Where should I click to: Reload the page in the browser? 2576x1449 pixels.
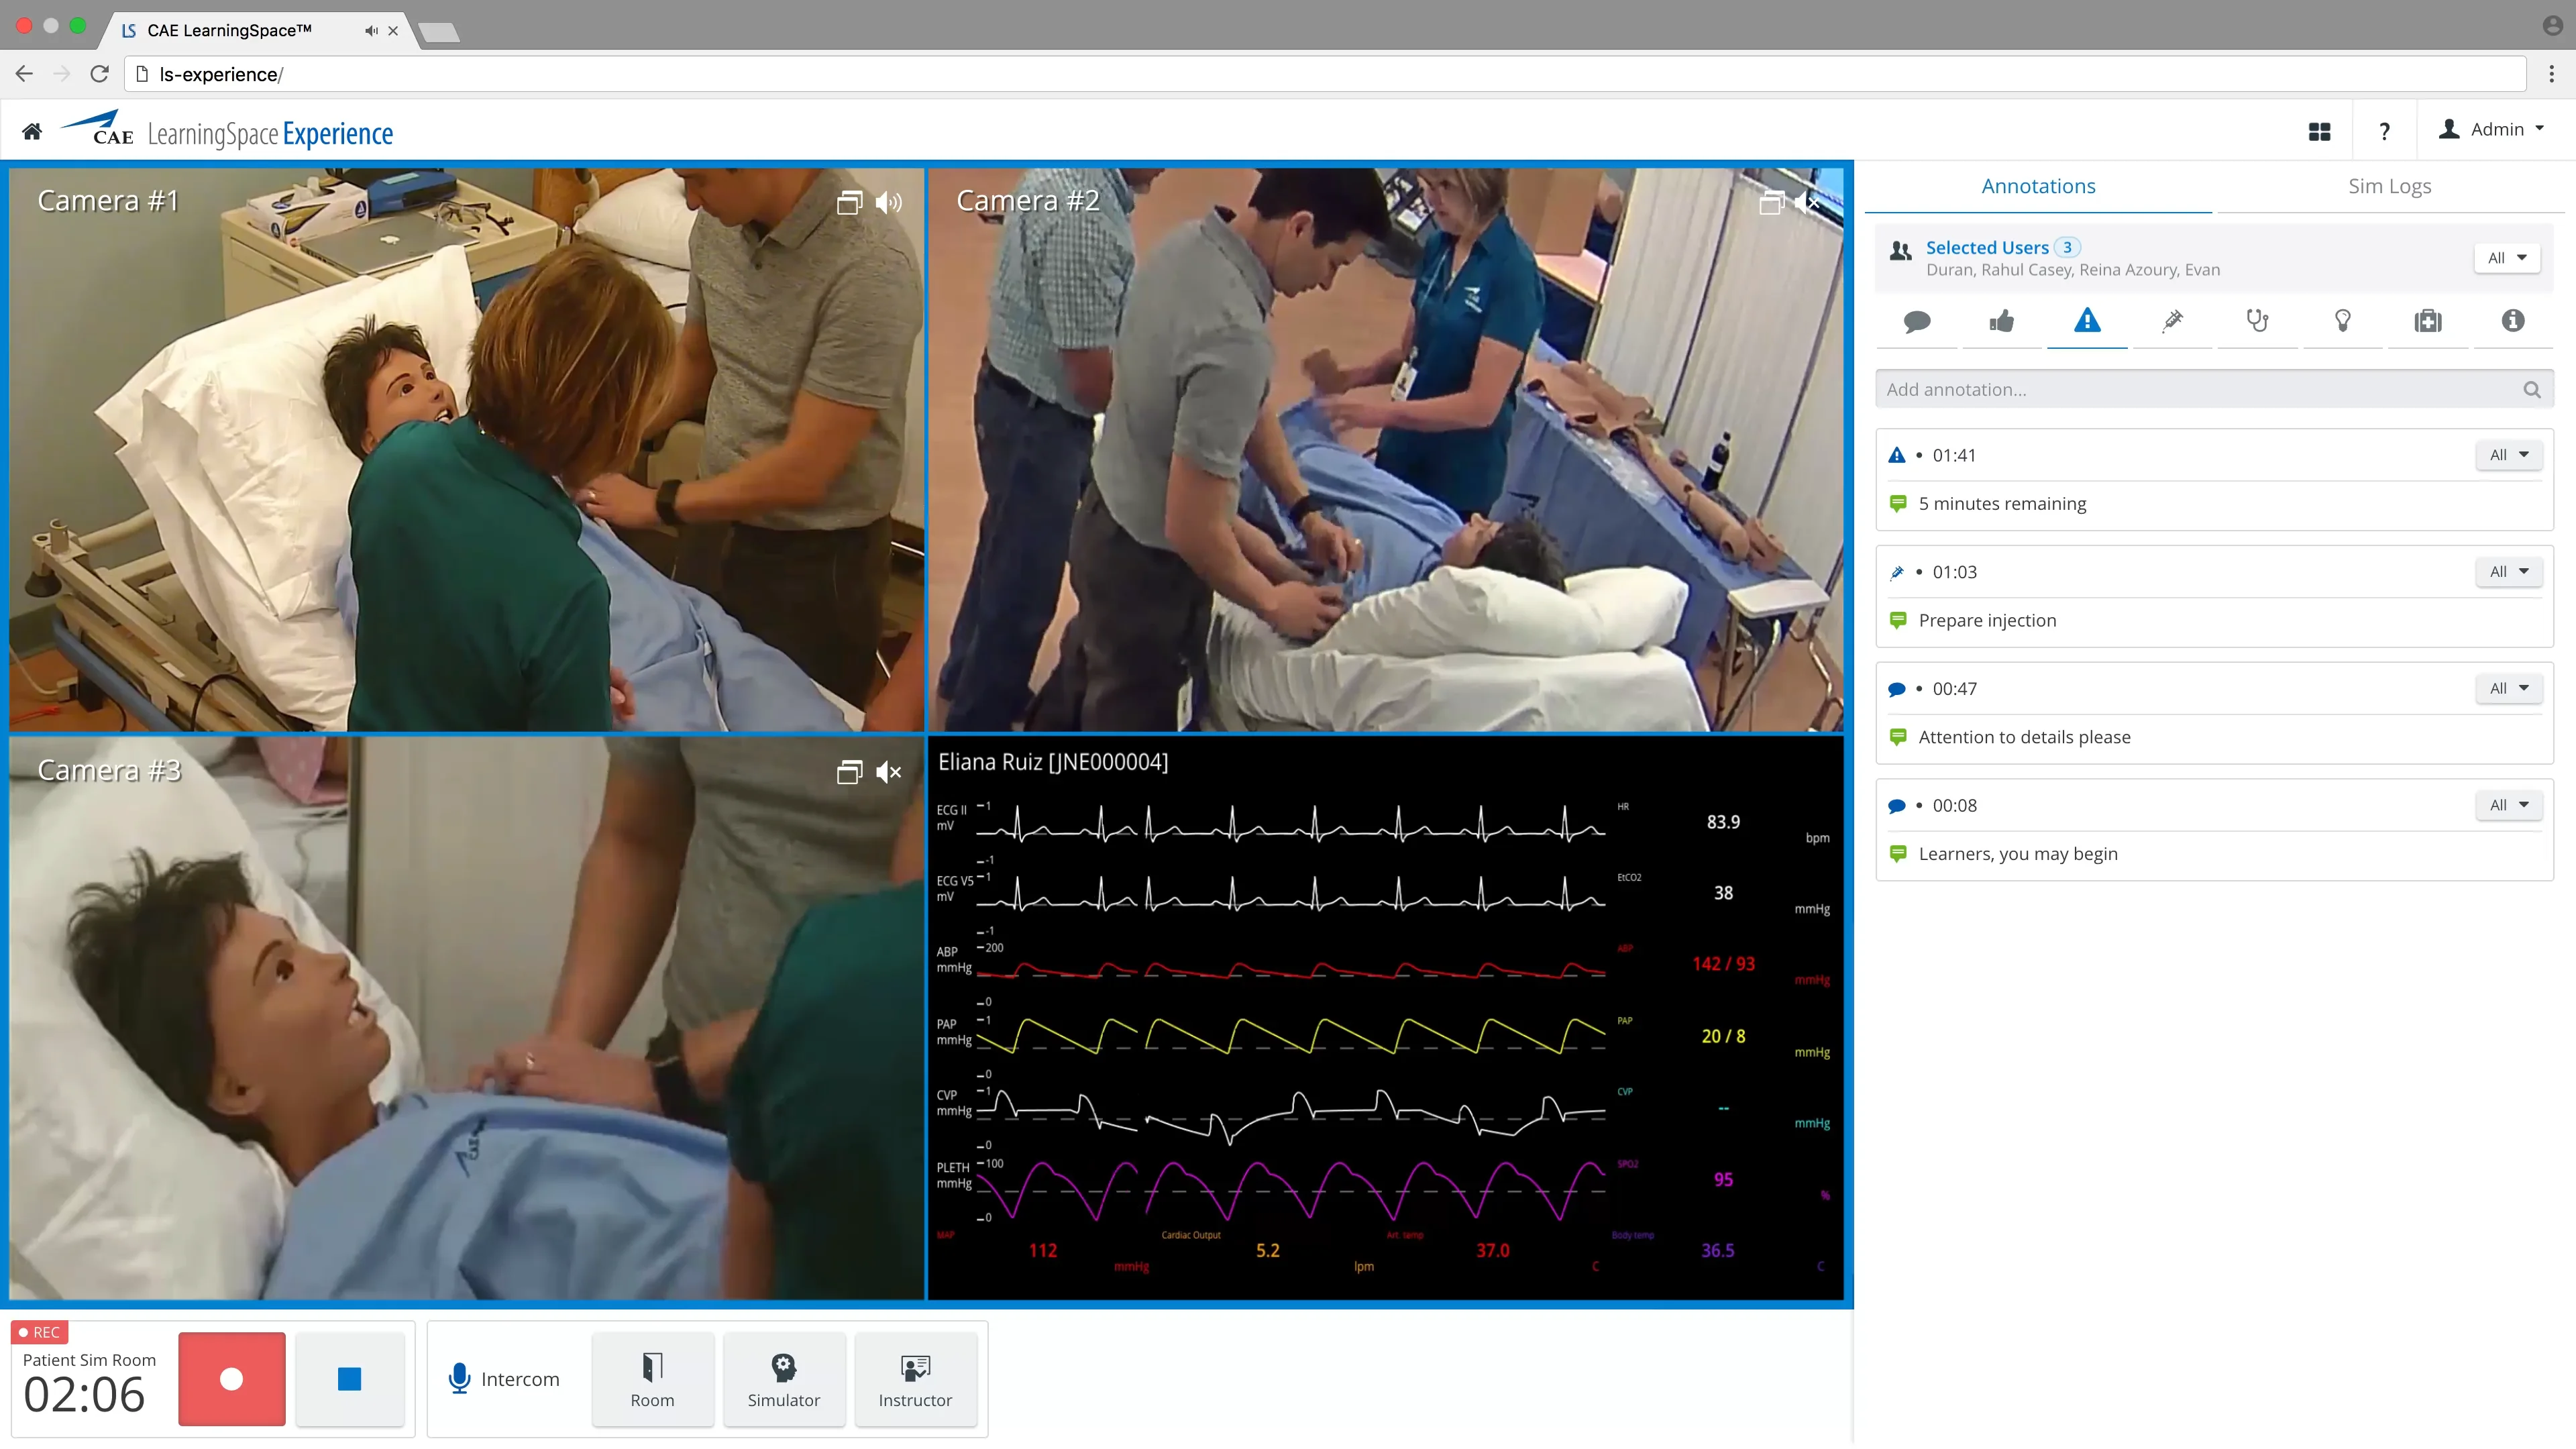[99, 74]
